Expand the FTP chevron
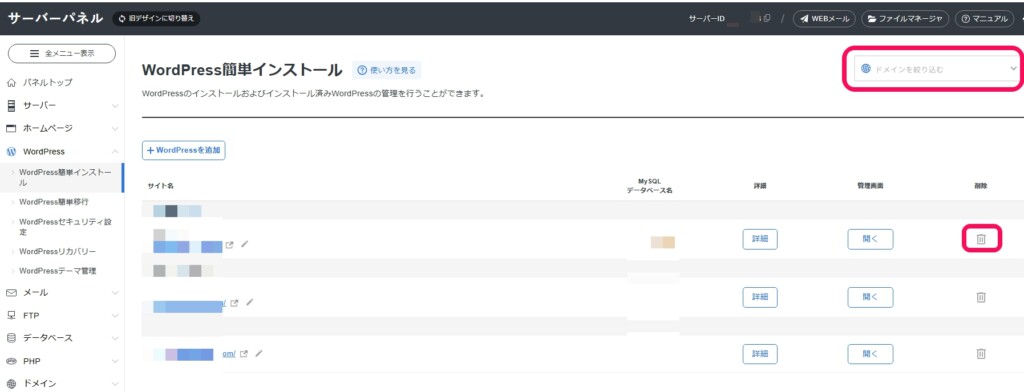 coord(115,316)
